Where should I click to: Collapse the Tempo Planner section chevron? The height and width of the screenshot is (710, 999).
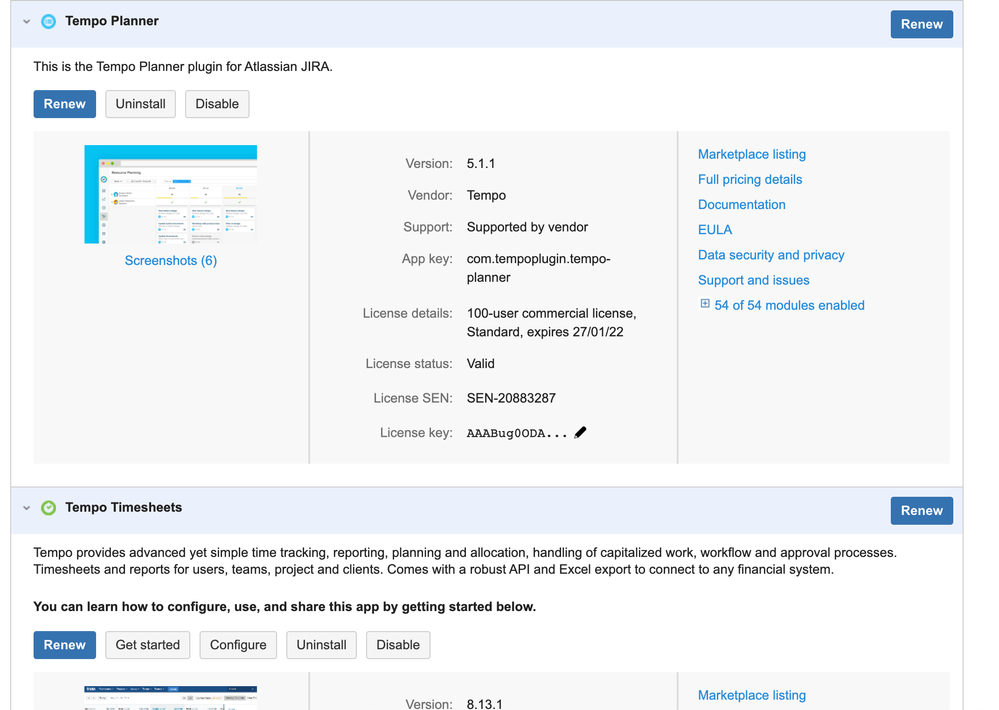[x=27, y=22]
